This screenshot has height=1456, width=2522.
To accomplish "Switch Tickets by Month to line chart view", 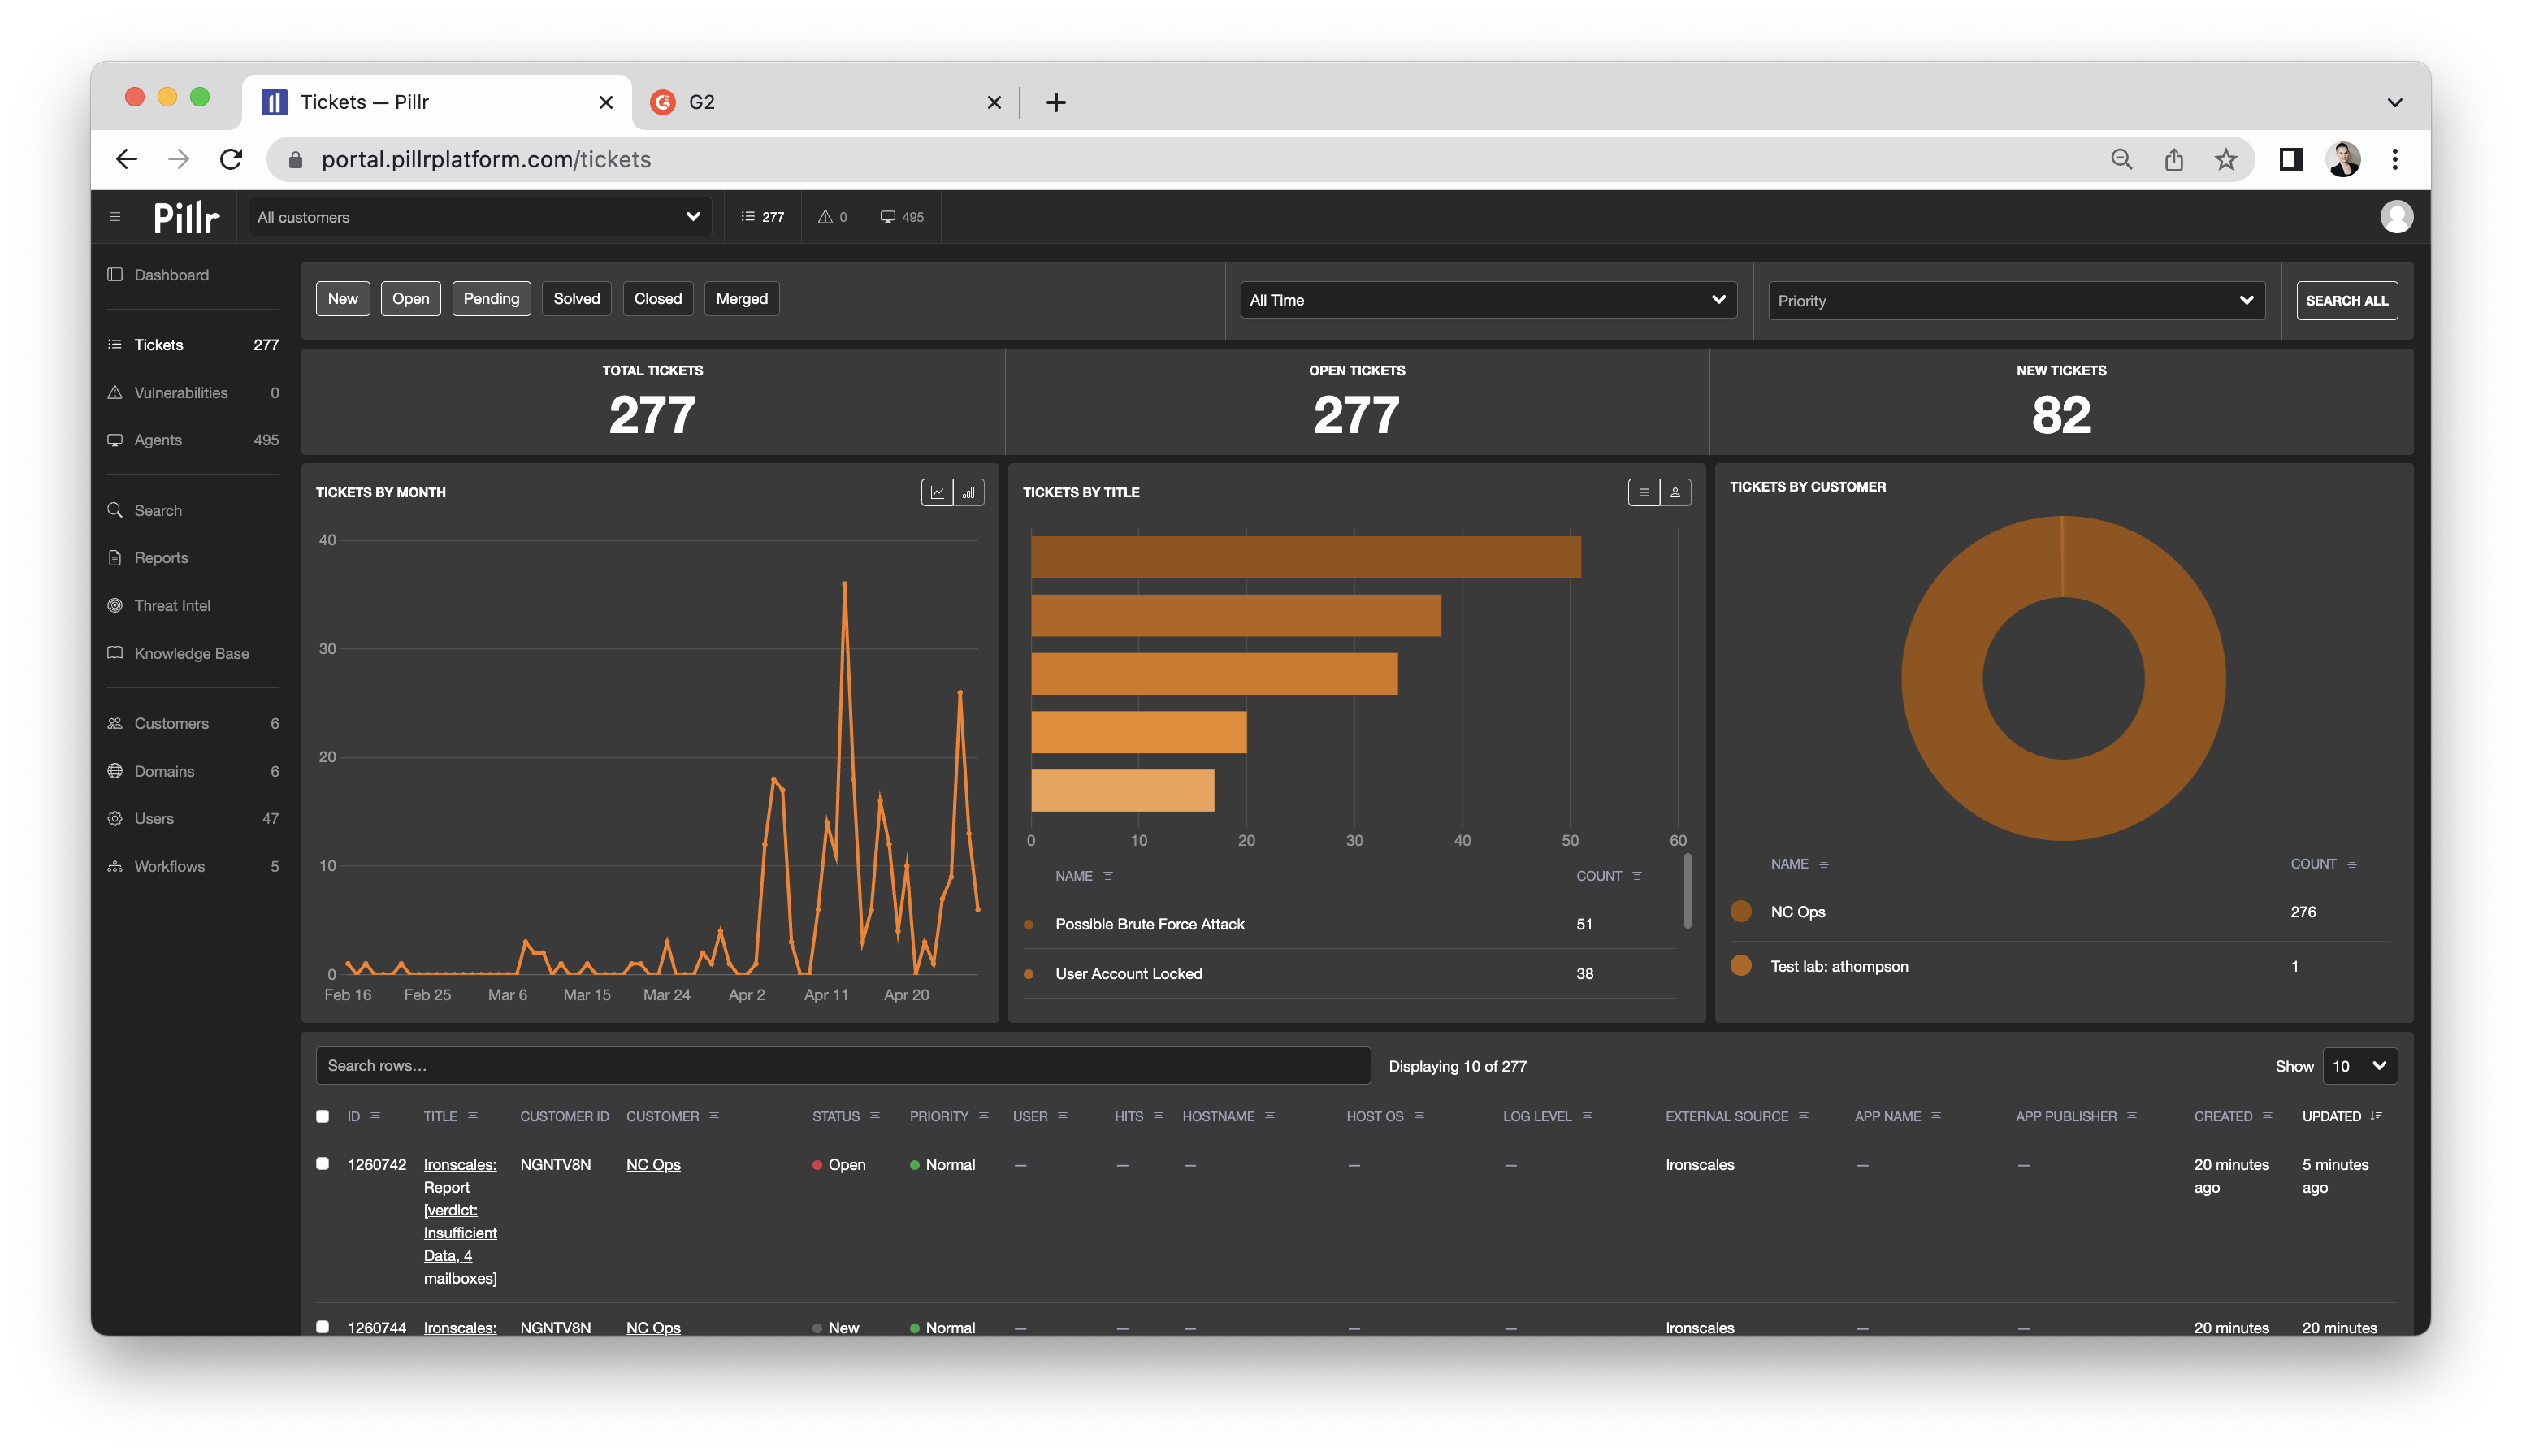I will [x=937, y=492].
